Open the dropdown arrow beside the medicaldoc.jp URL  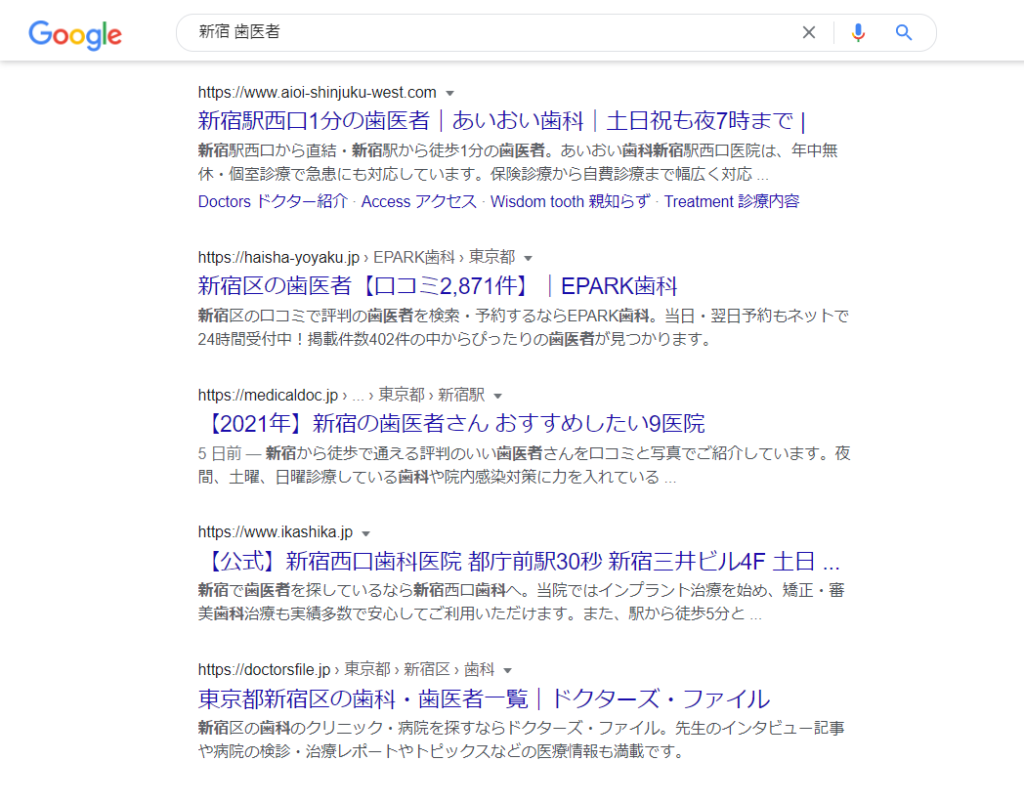pos(498,396)
